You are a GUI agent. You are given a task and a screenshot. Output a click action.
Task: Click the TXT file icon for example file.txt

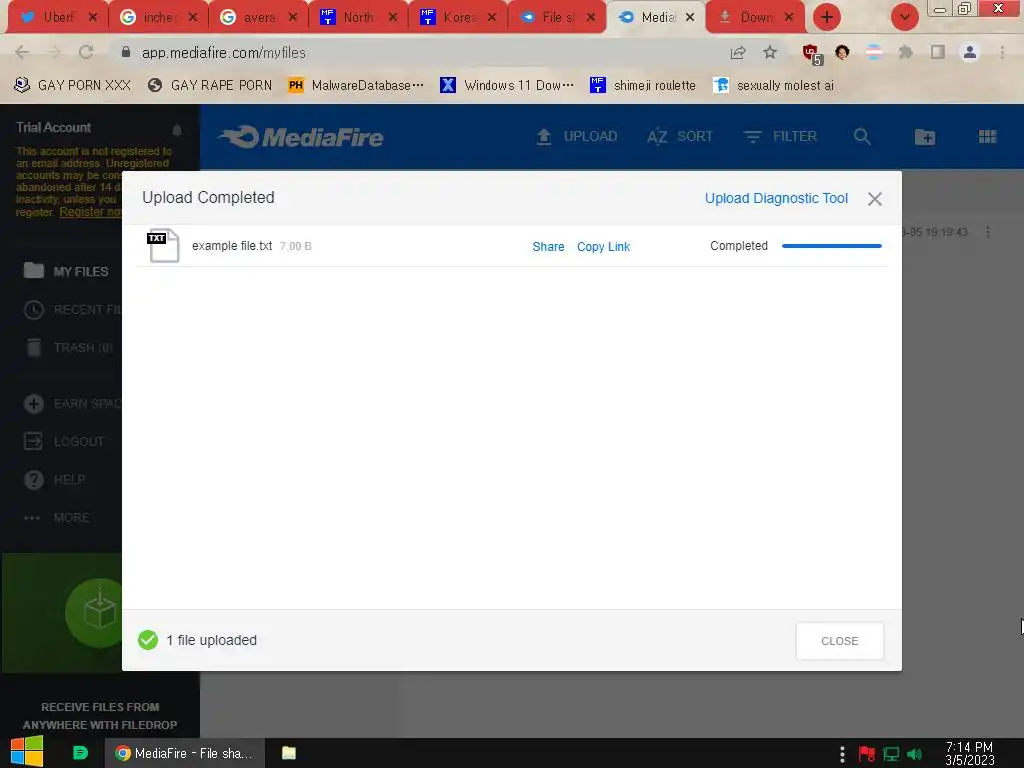coord(163,246)
